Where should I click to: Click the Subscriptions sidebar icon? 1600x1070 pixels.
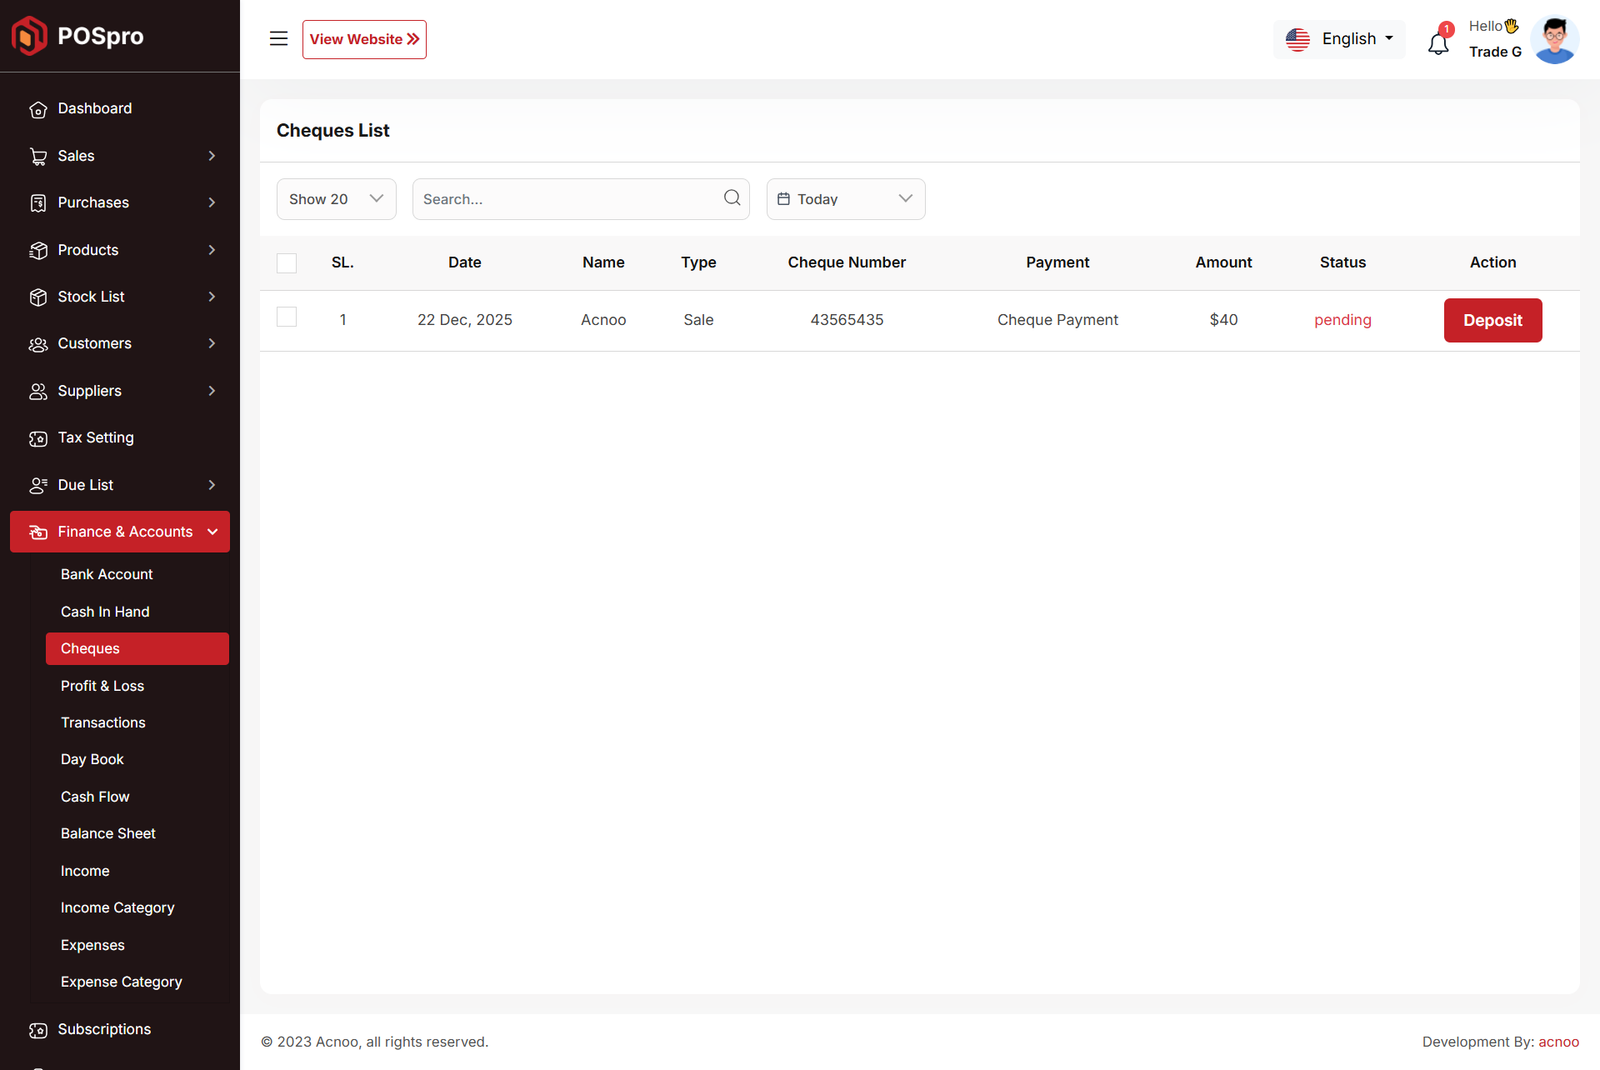pyautogui.click(x=38, y=1030)
